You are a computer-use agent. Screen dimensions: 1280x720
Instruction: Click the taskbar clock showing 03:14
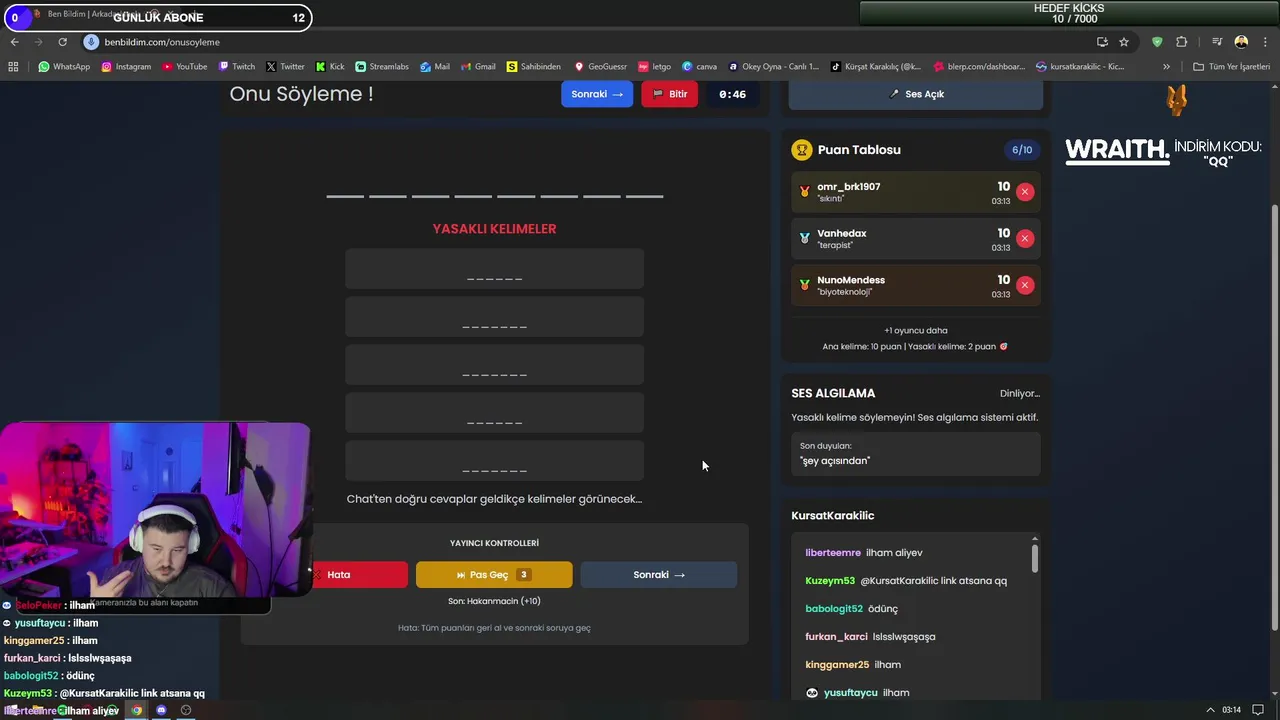pyautogui.click(x=1232, y=710)
